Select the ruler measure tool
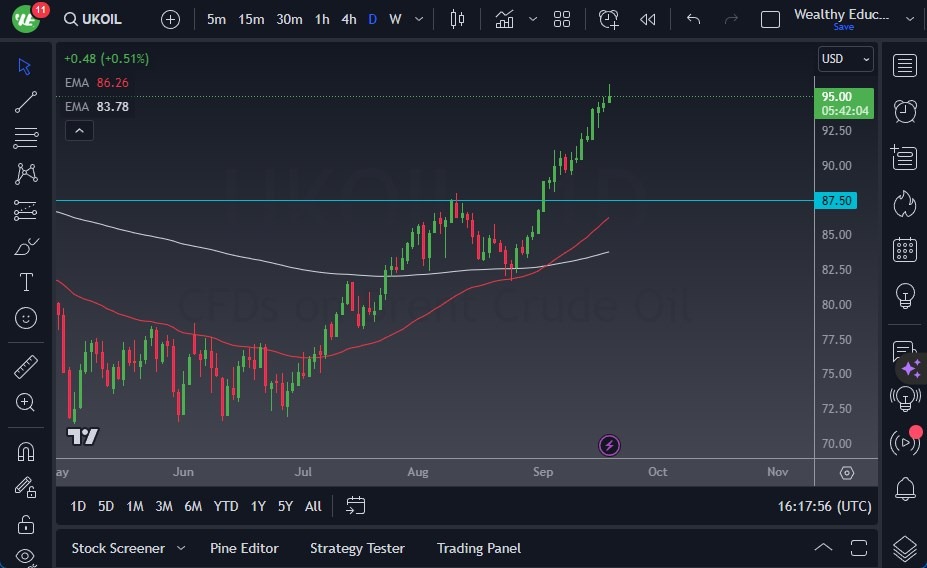This screenshot has height=568, width=927. click(x=26, y=367)
